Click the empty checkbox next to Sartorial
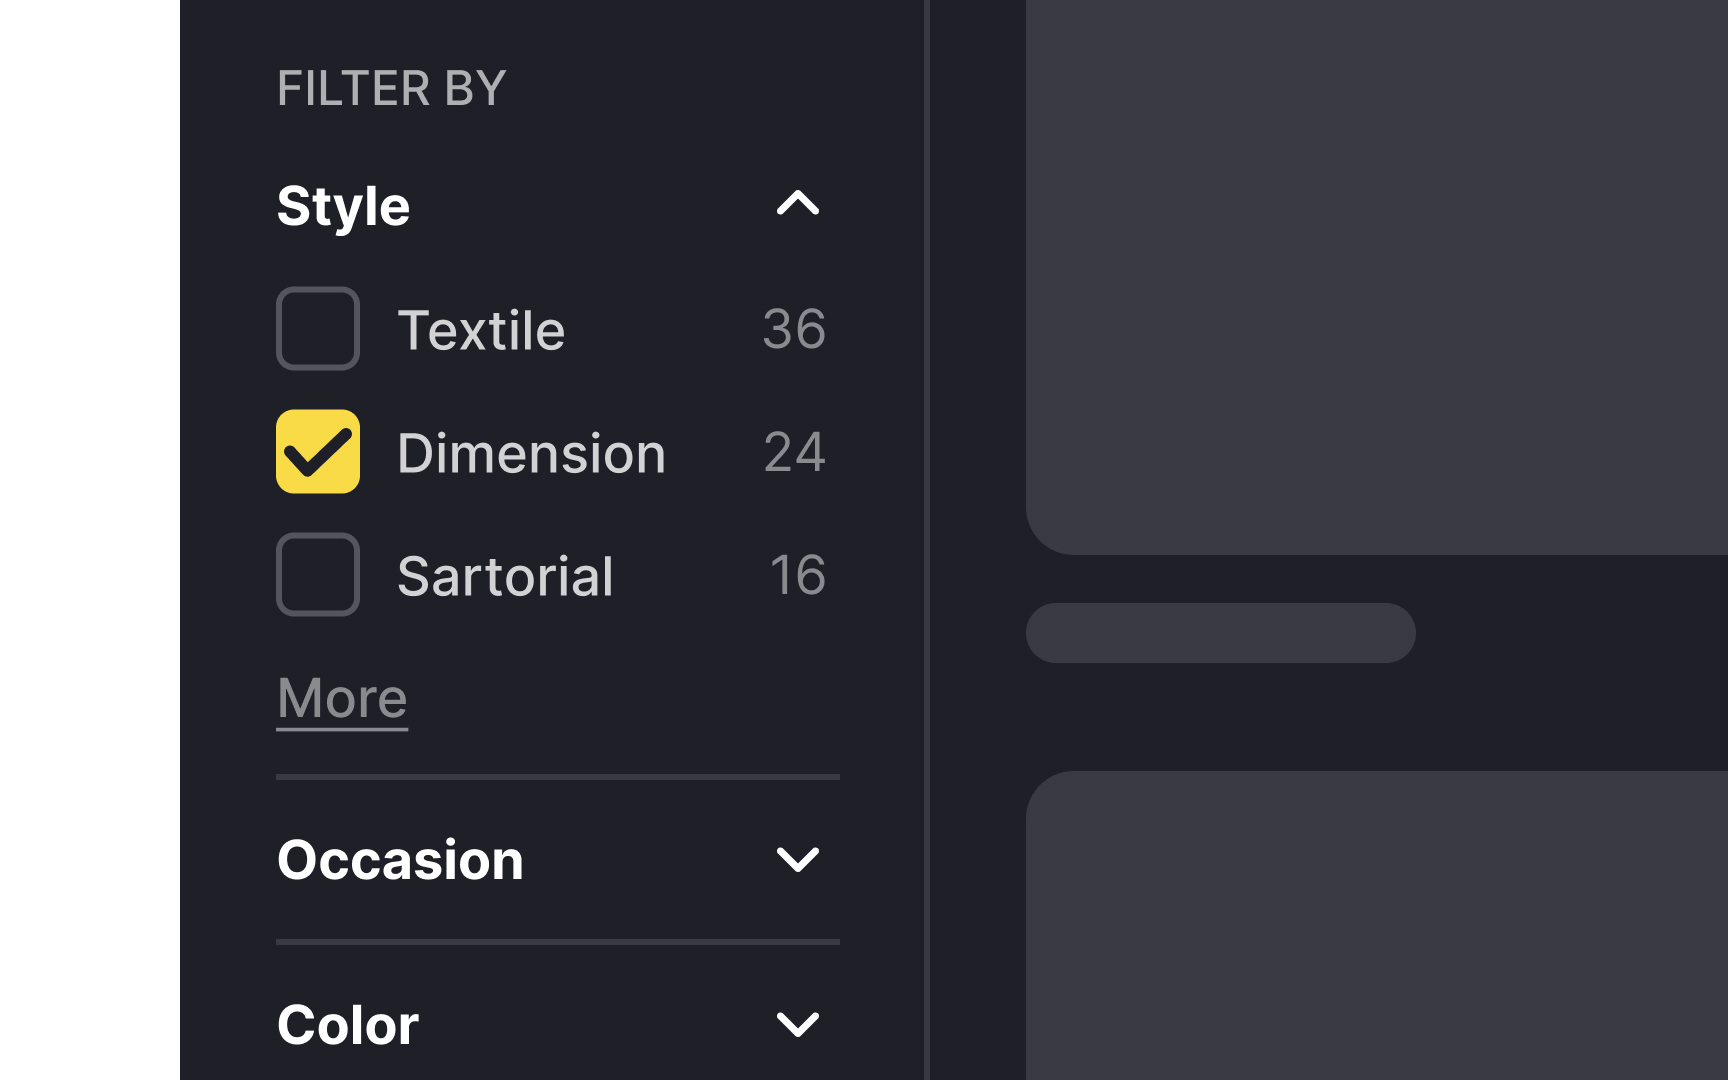Image resolution: width=1728 pixels, height=1080 pixels. point(317,575)
